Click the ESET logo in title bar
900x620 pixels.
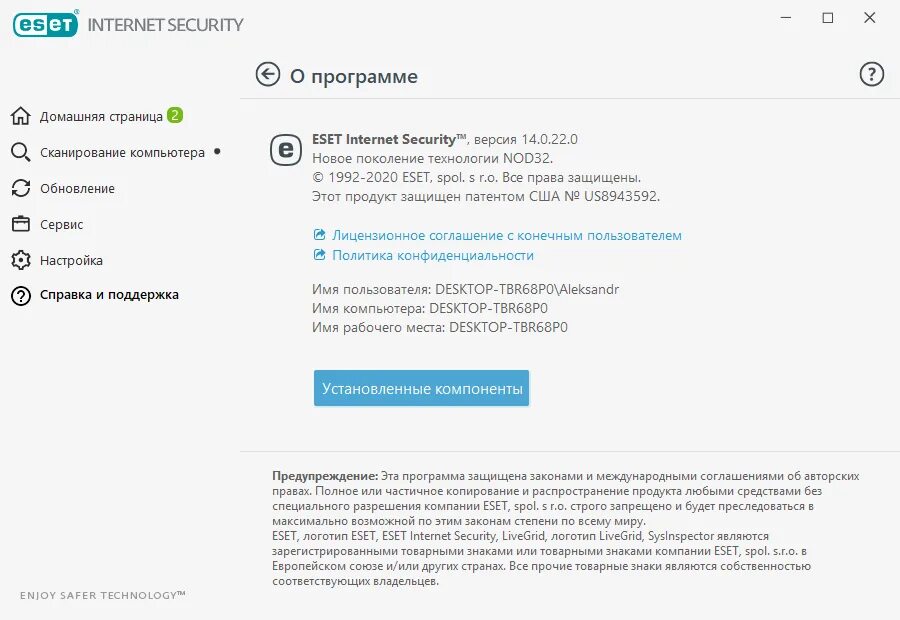point(45,24)
